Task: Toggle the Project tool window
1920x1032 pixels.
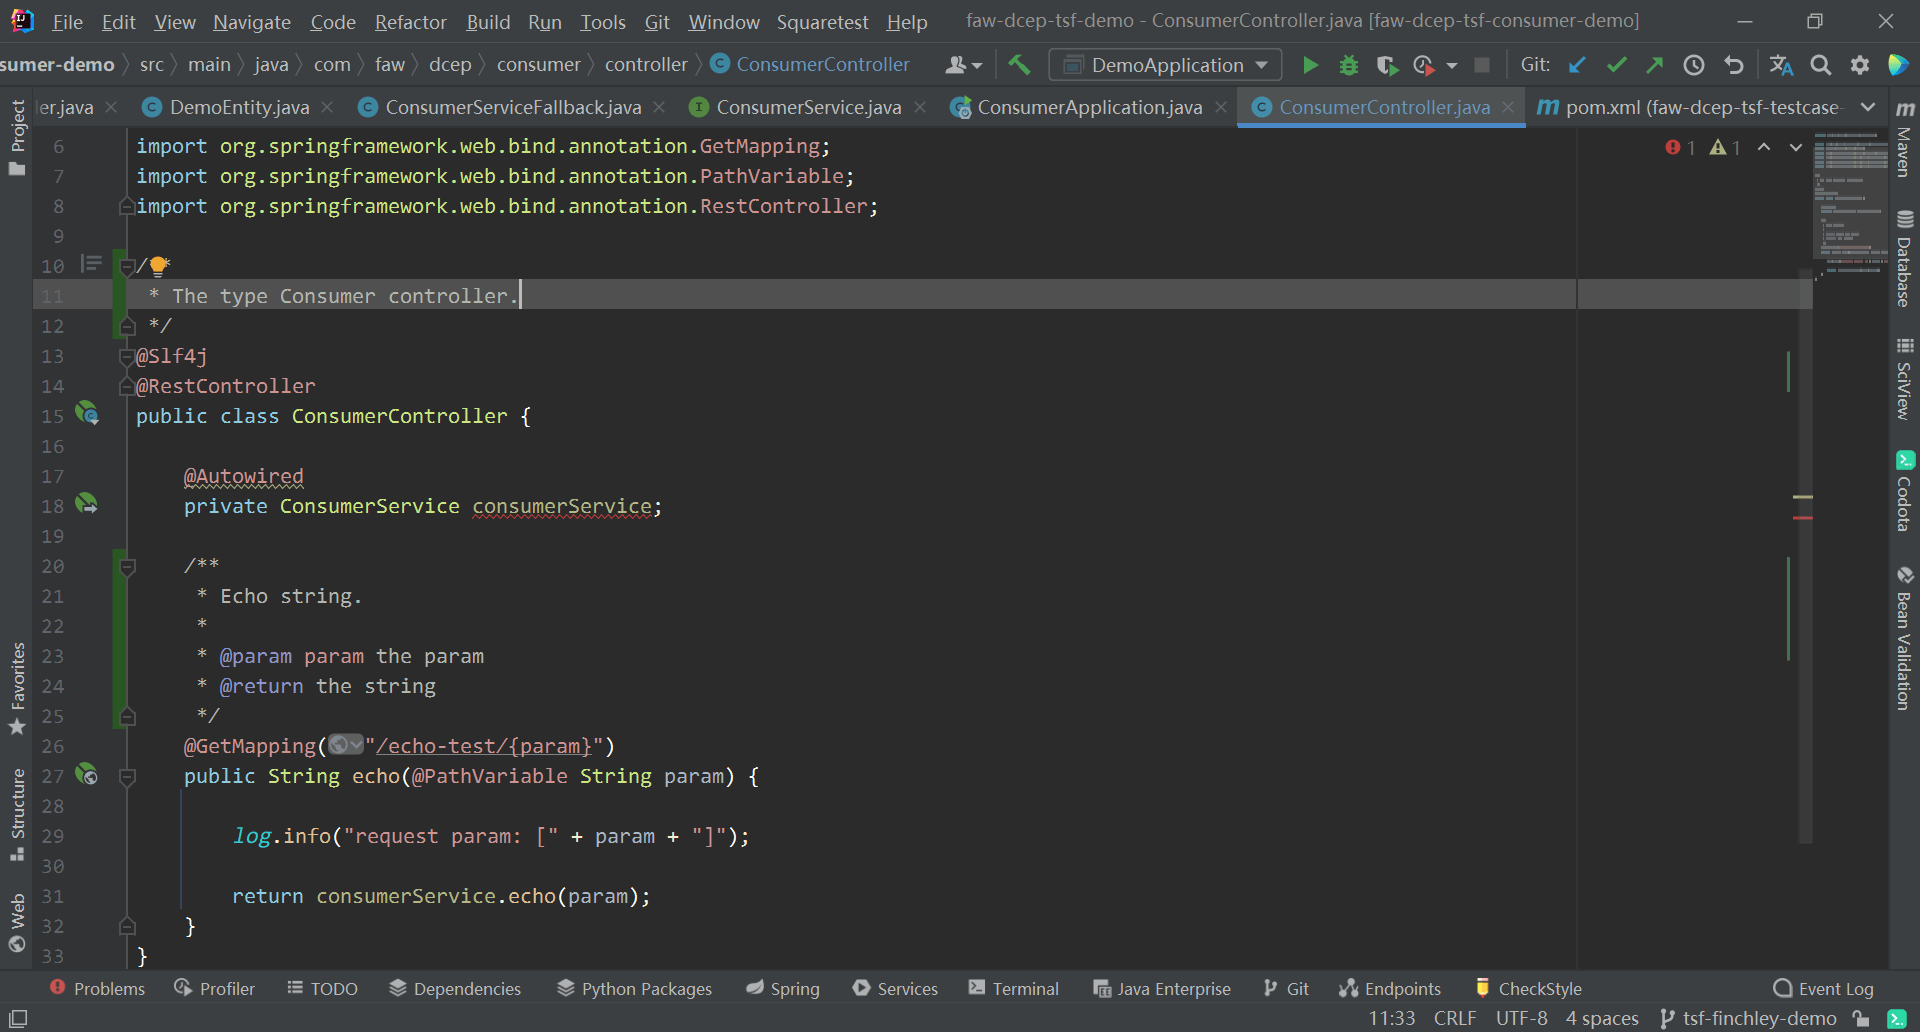Action: click(17, 137)
